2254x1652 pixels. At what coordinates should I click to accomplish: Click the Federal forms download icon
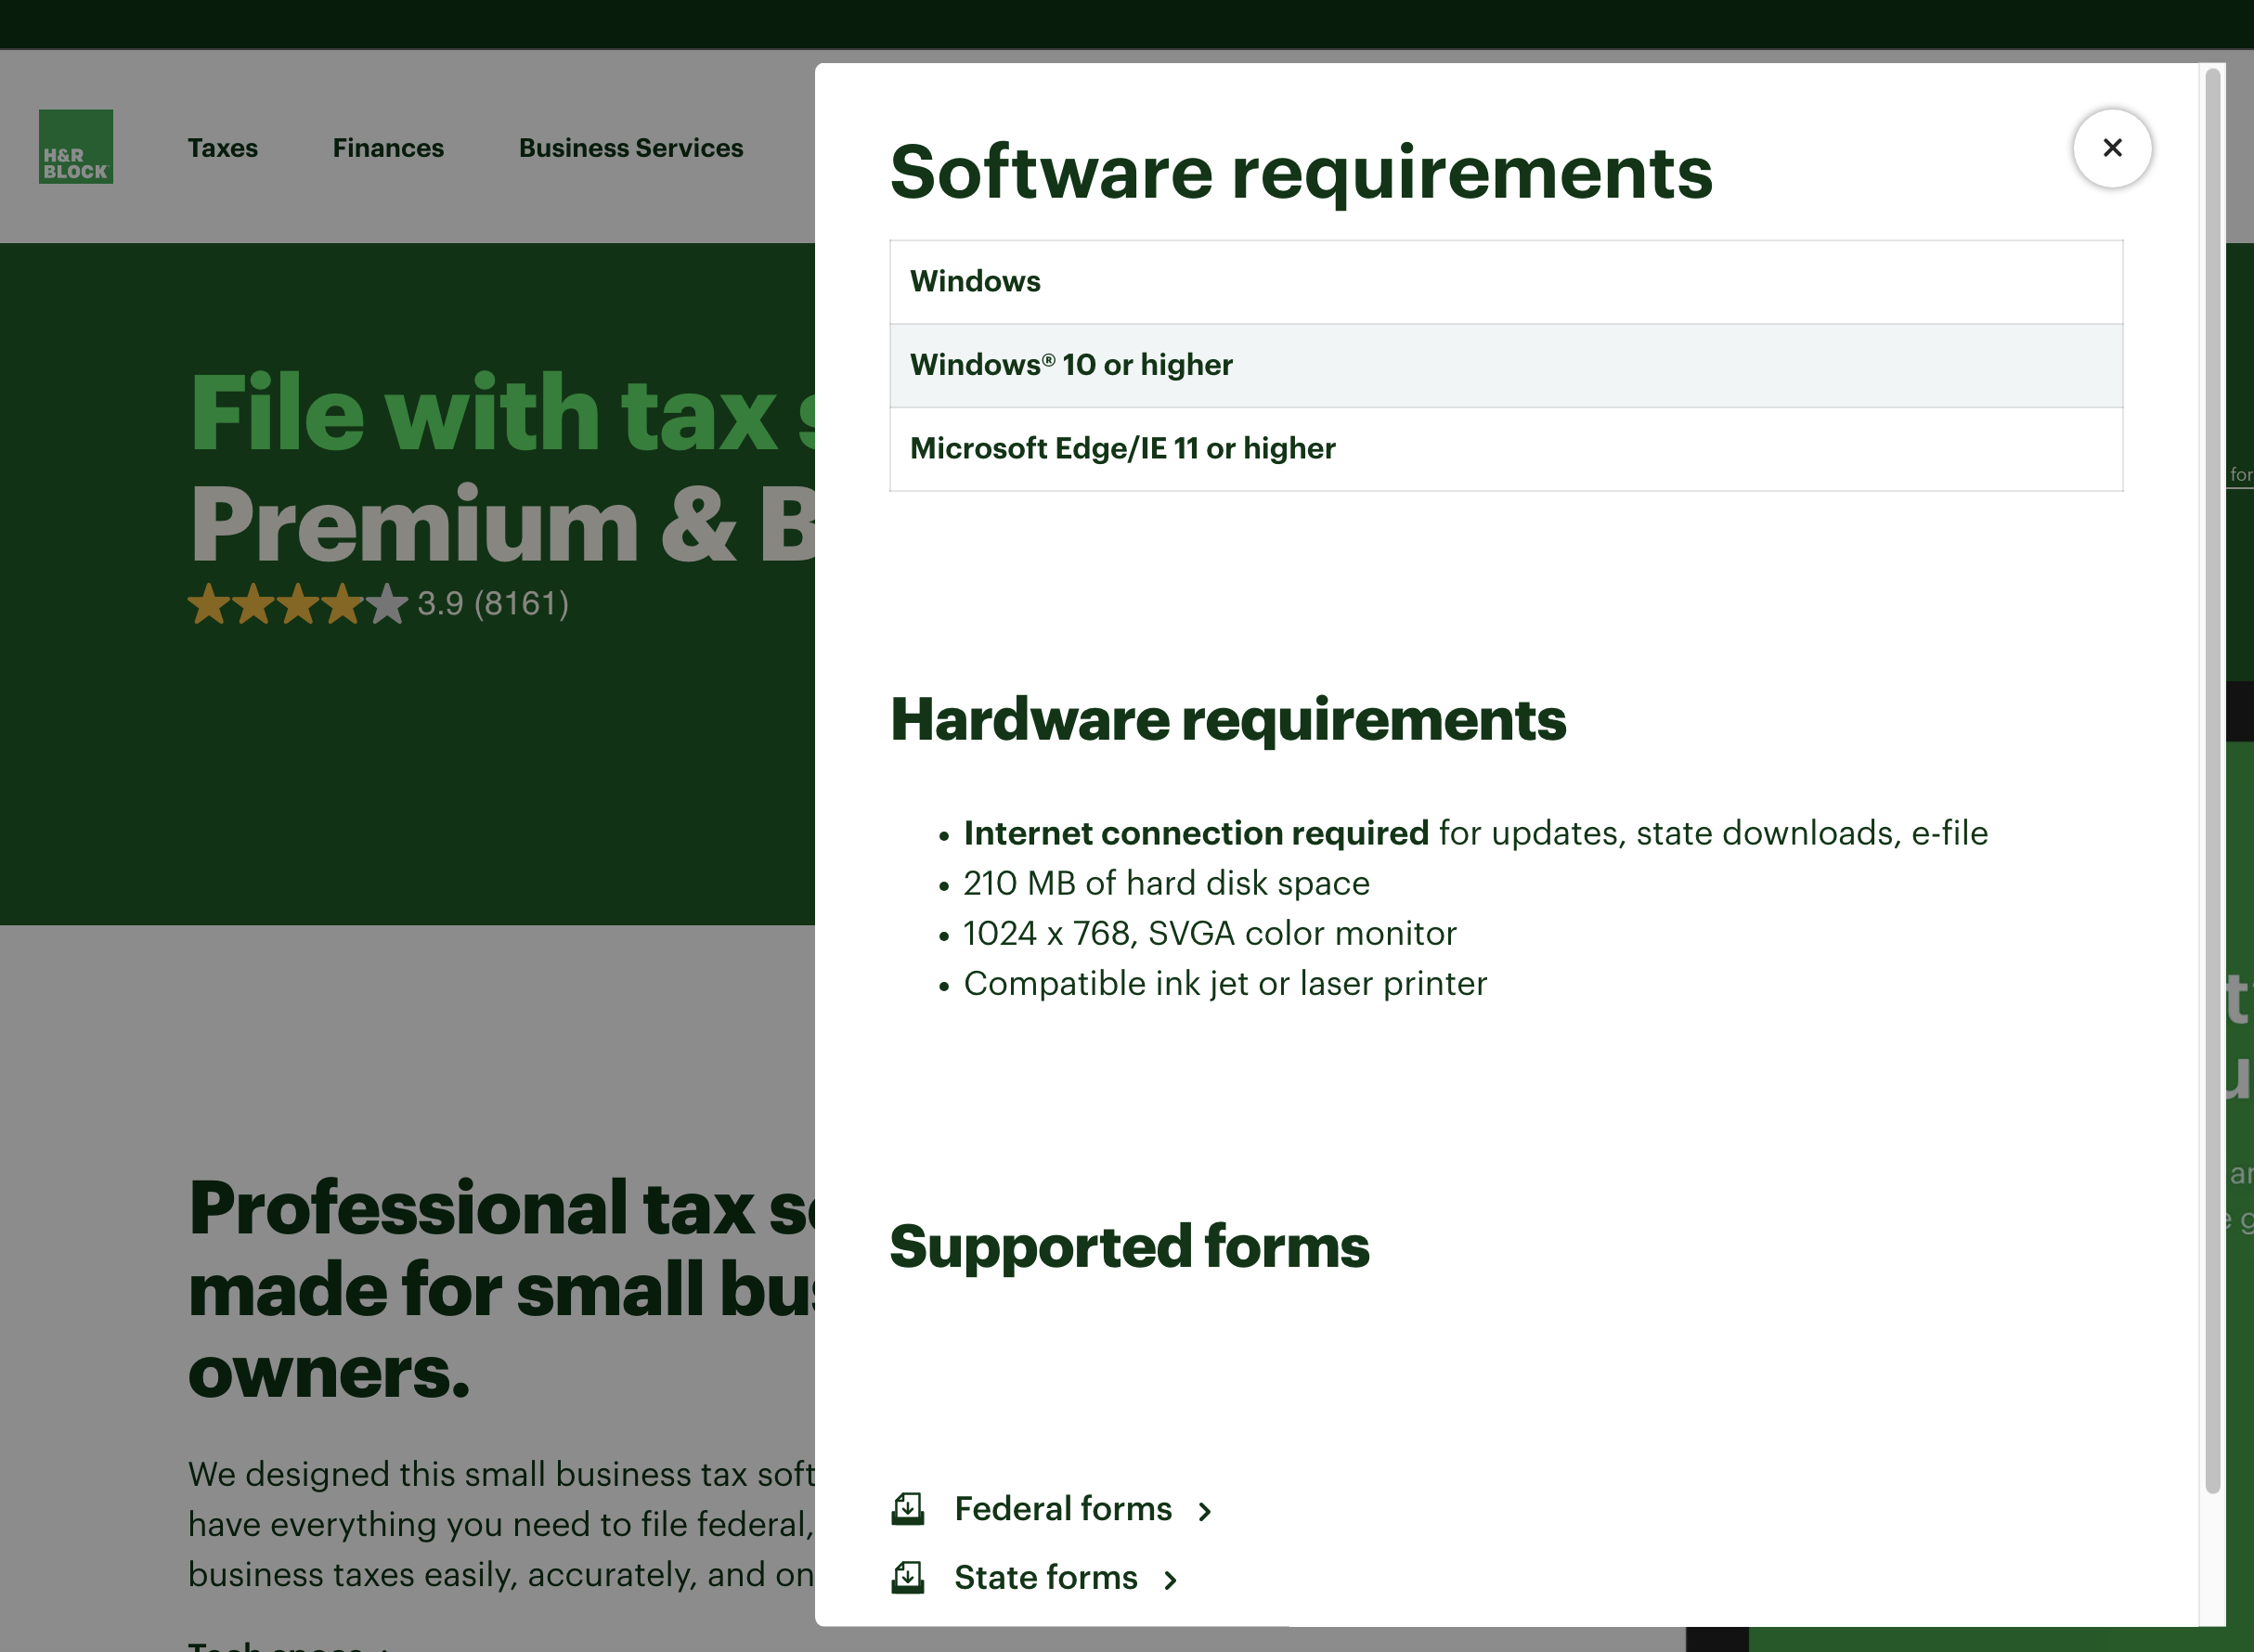point(907,1508)
